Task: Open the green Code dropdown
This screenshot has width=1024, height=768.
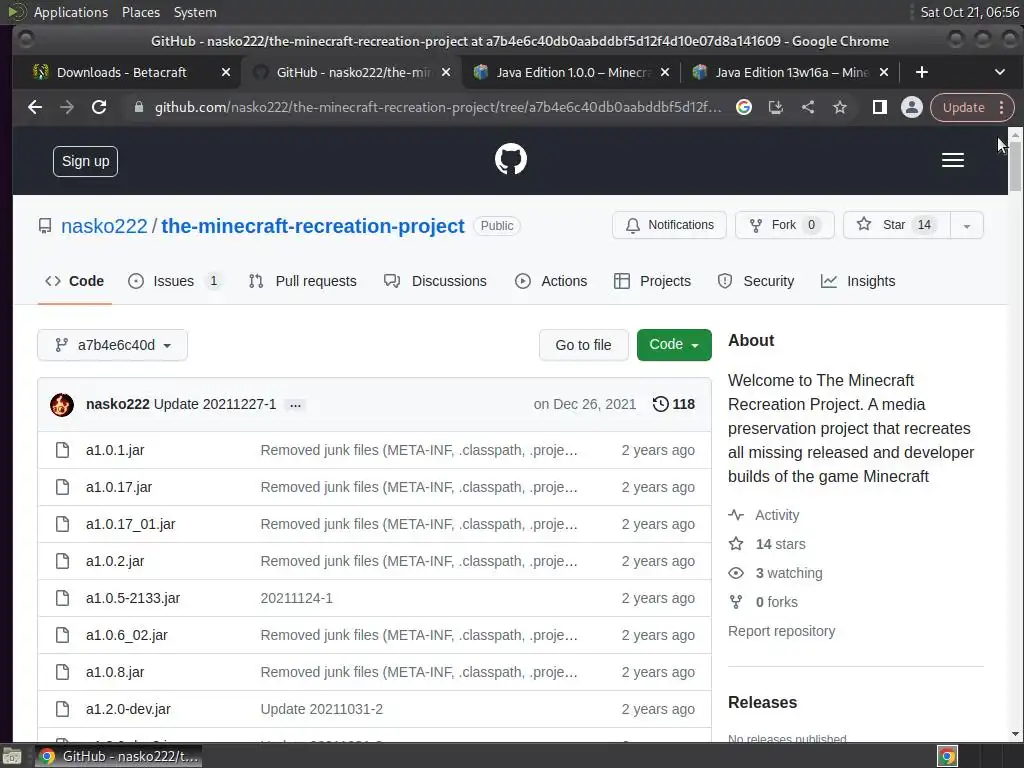Action: (x=674, y=345)
